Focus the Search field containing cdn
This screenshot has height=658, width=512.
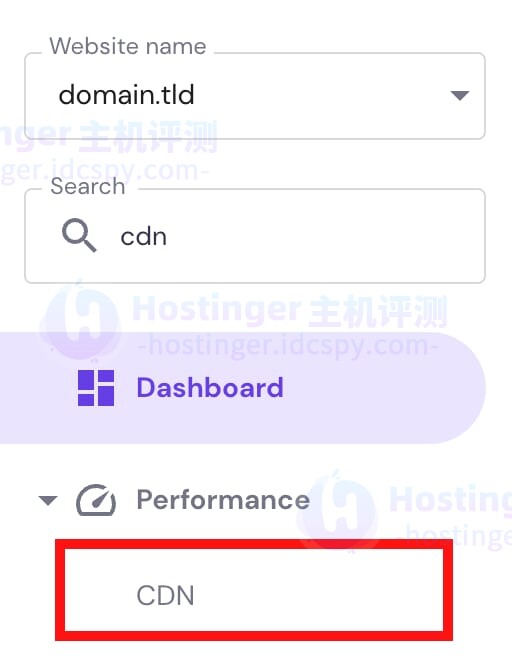point(255,236)
